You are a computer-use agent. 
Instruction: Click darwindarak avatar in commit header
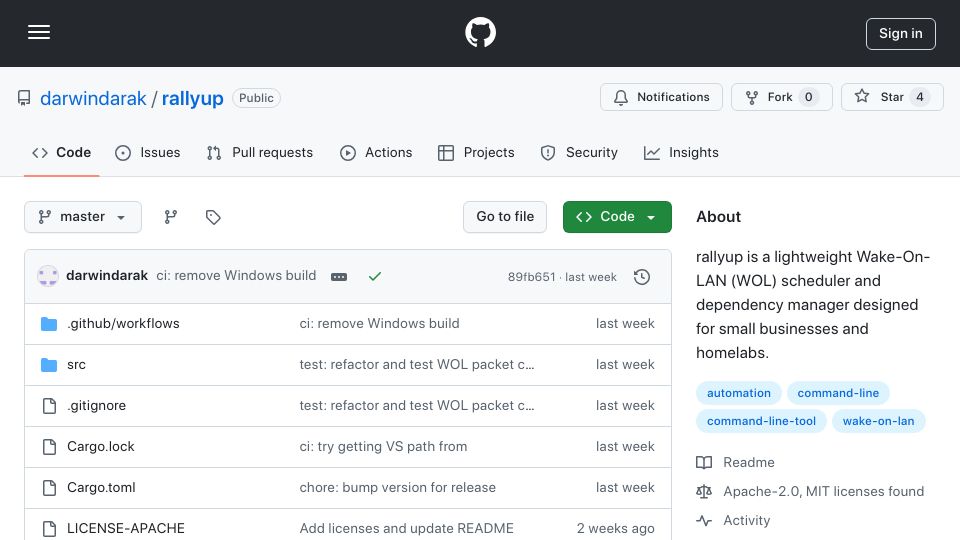pyautogui.click(x=48, y=276)
